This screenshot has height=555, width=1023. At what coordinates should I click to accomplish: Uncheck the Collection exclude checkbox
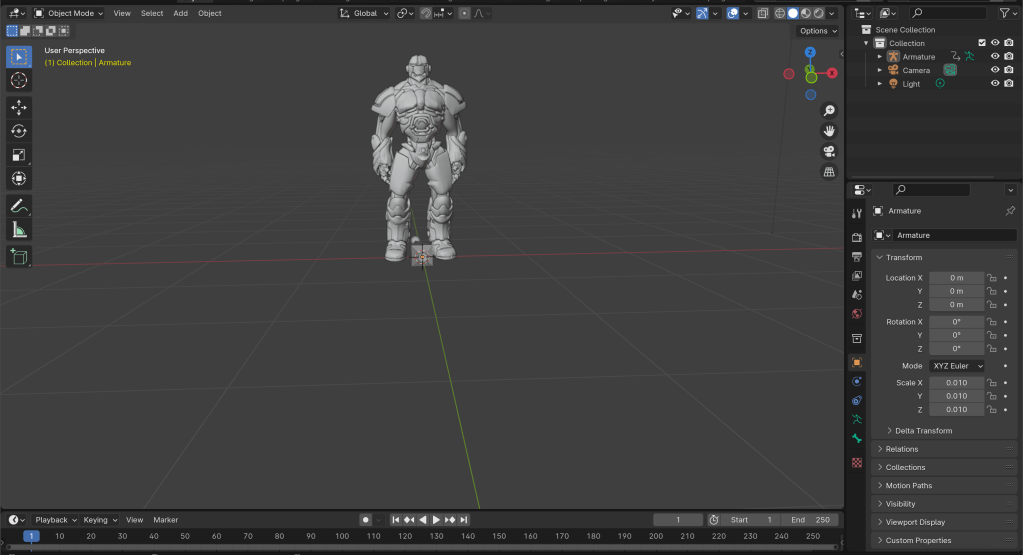982,43
